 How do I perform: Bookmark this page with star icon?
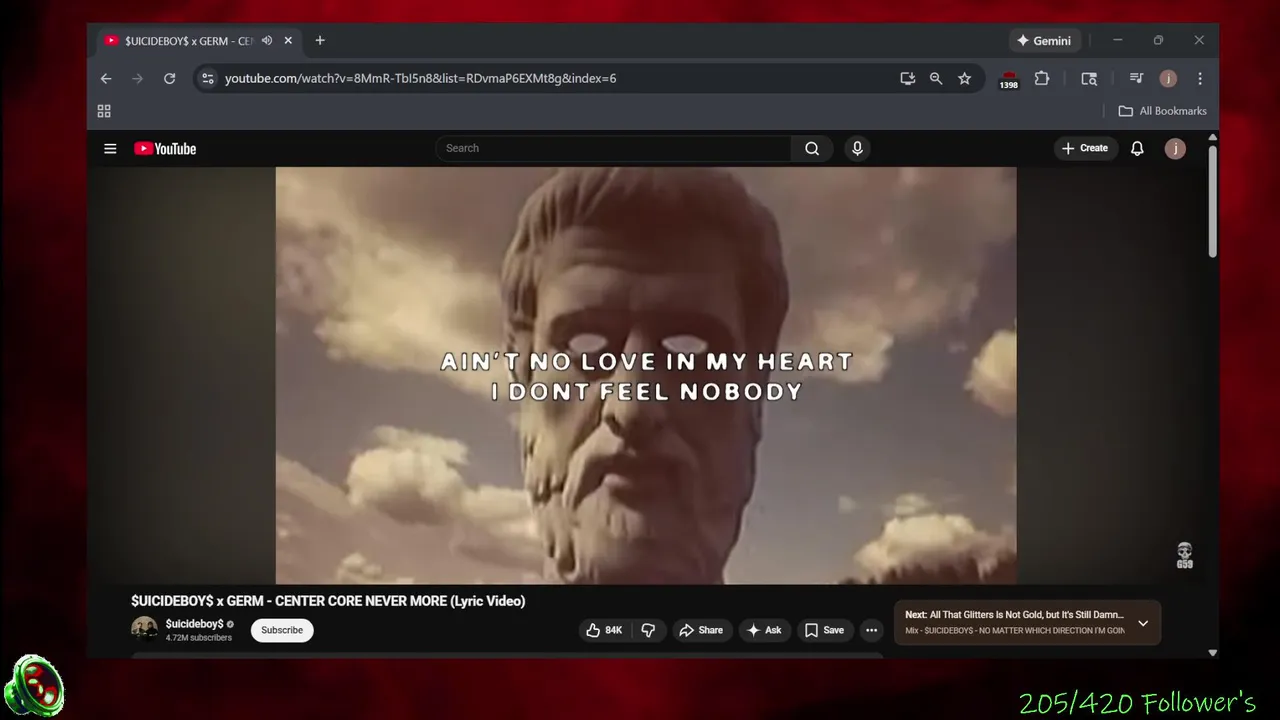tap(964, 78)
